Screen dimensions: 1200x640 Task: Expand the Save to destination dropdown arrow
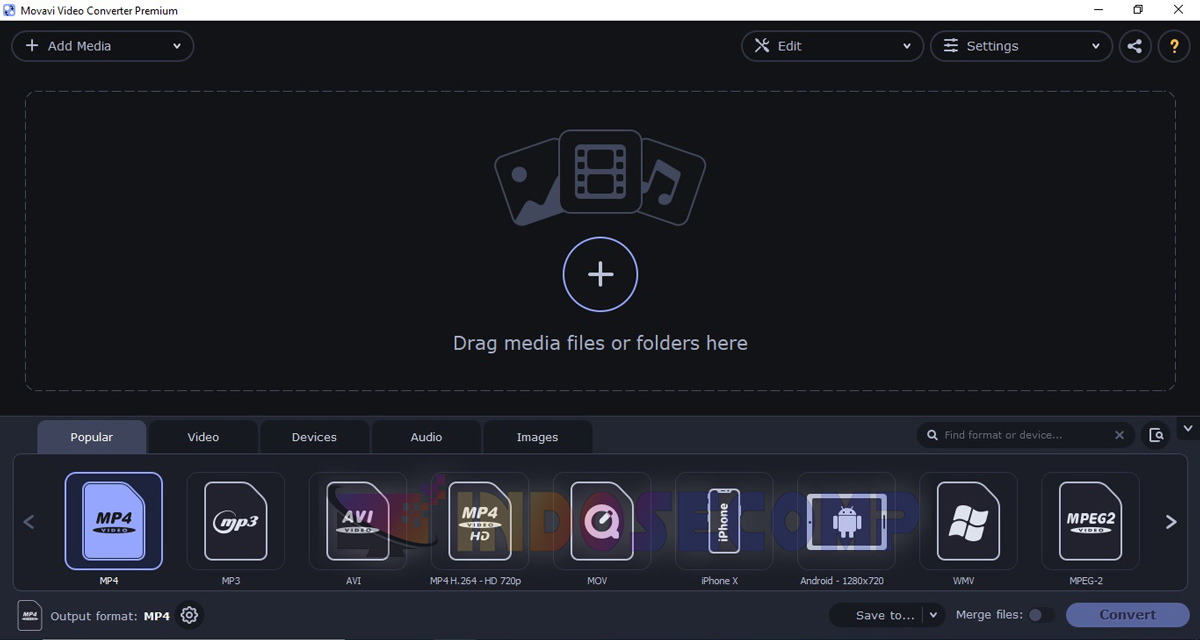coord(932,615)
